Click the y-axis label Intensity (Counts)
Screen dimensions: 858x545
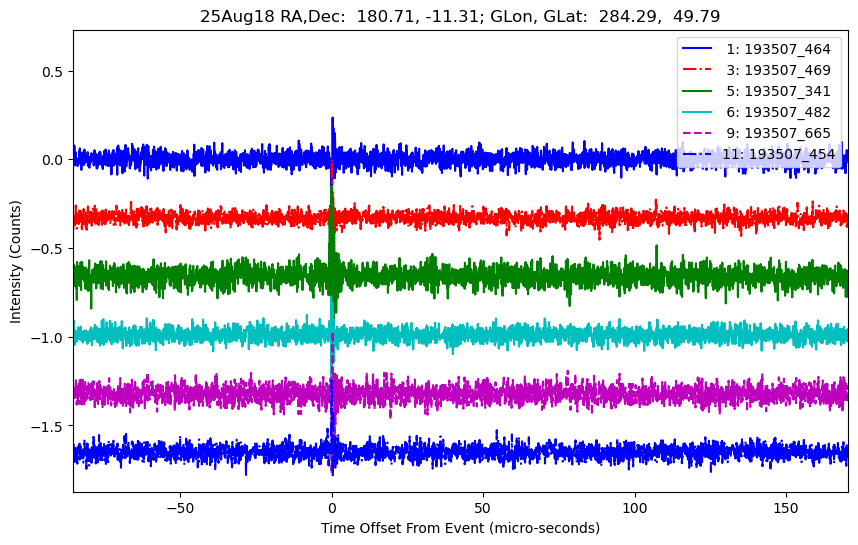(x=15, y=262)
